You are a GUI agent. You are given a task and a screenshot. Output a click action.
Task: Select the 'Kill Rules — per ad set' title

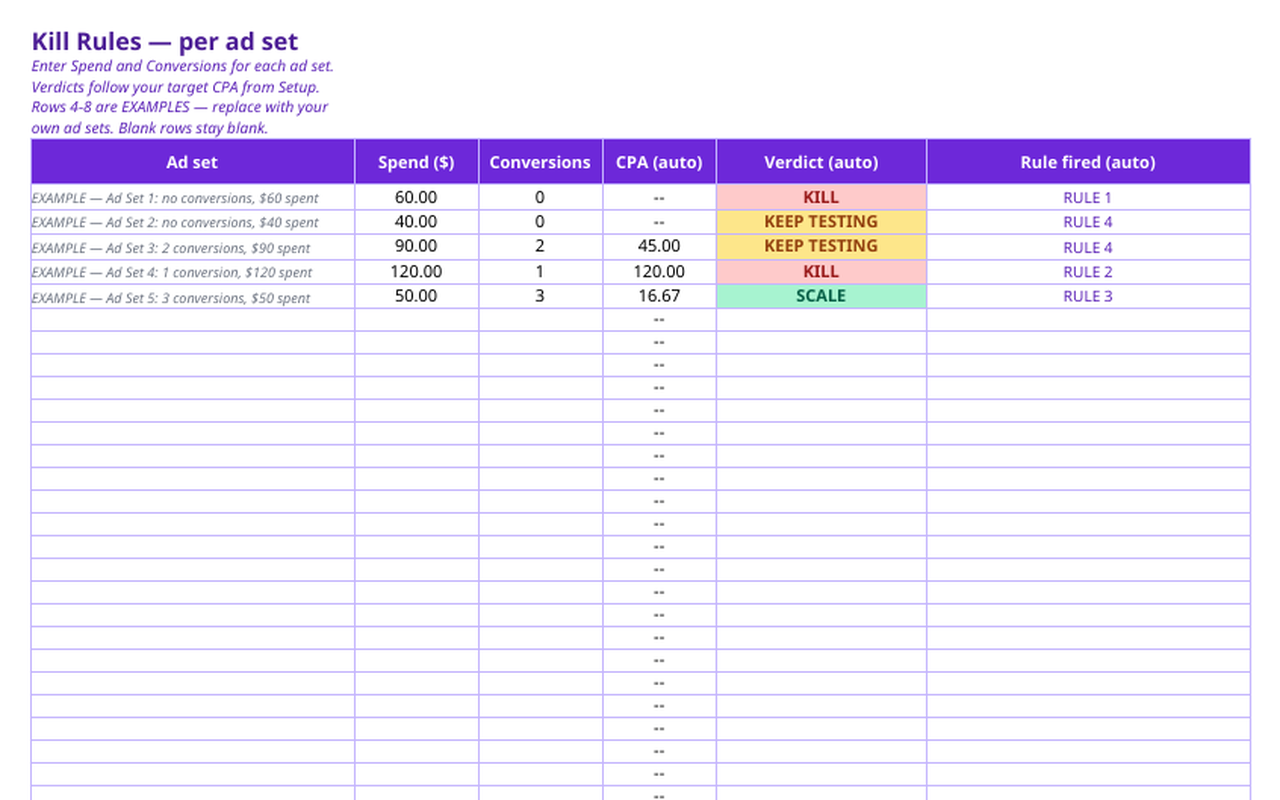[165, 41]
